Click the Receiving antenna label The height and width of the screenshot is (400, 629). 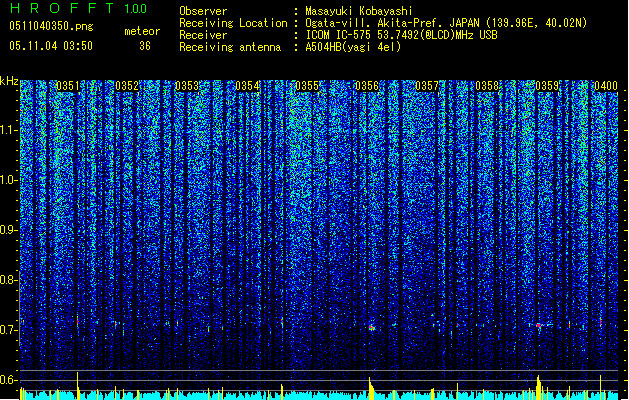click(230, 47)
